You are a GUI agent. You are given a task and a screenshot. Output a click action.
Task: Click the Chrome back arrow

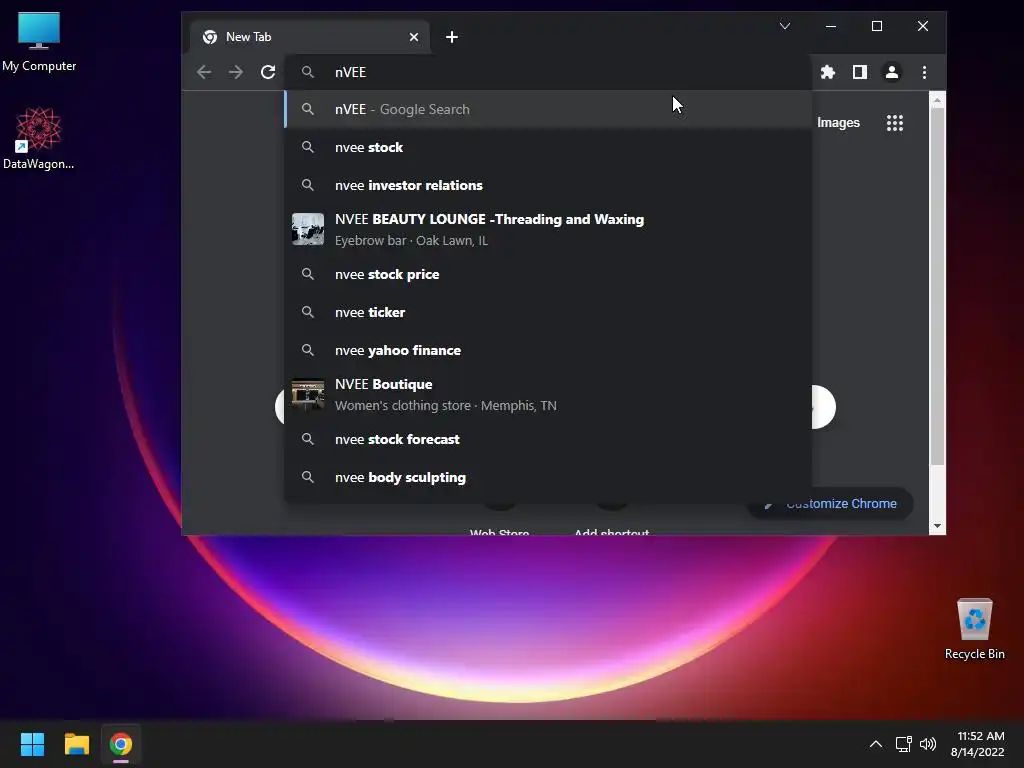(x=204, y=72)
